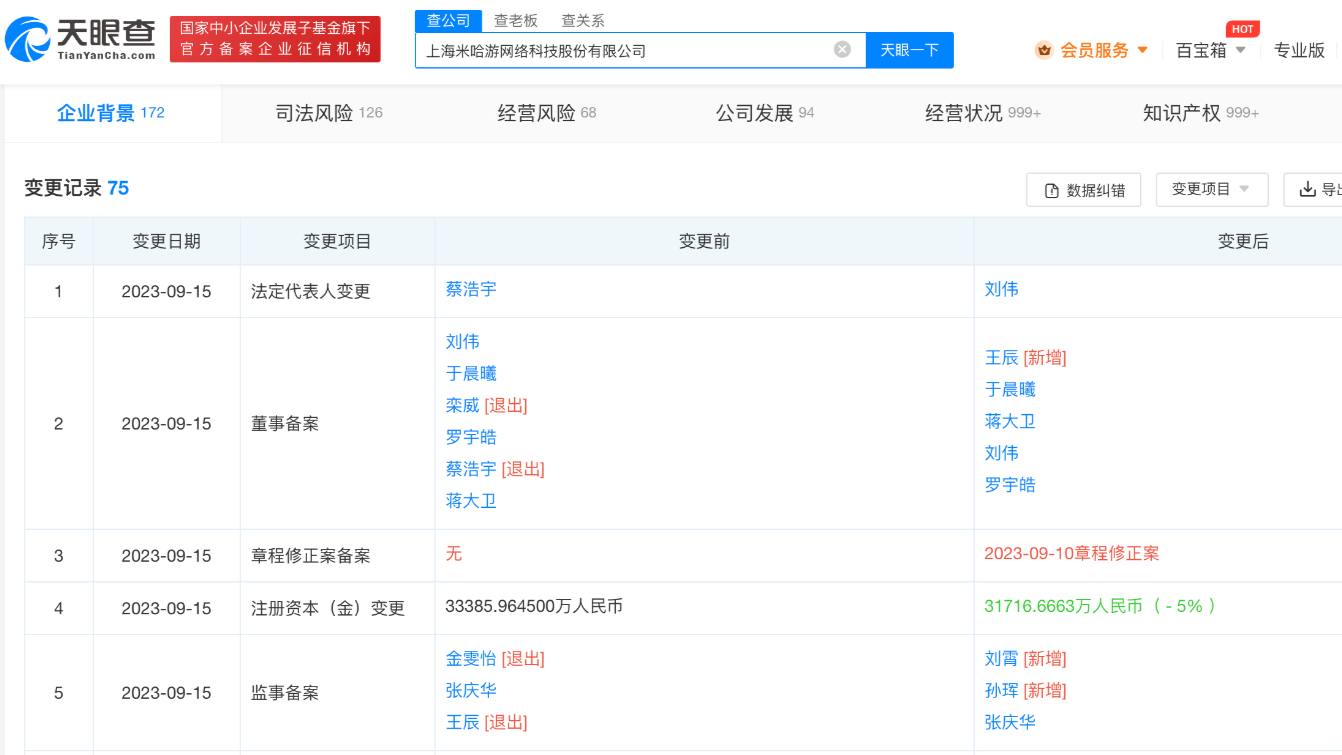Click the red official credit agency banner
This screenshot has width=1342, height=755.
[275, 39]
